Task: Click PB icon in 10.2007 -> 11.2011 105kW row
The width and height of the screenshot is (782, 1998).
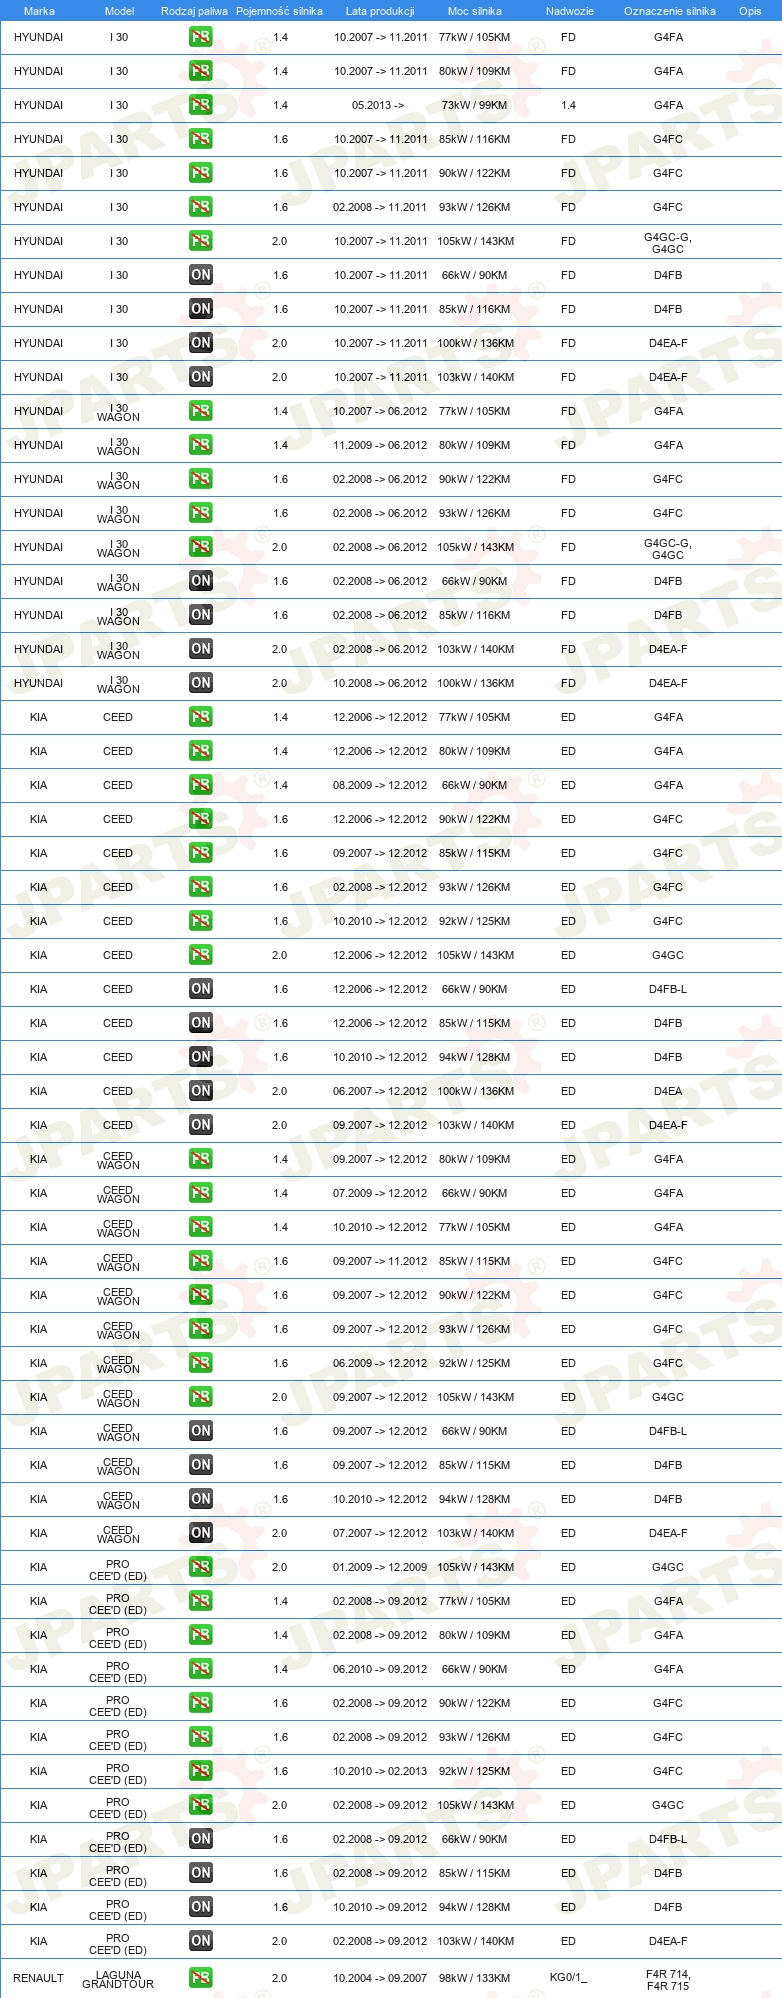Action: coord(201,241)
